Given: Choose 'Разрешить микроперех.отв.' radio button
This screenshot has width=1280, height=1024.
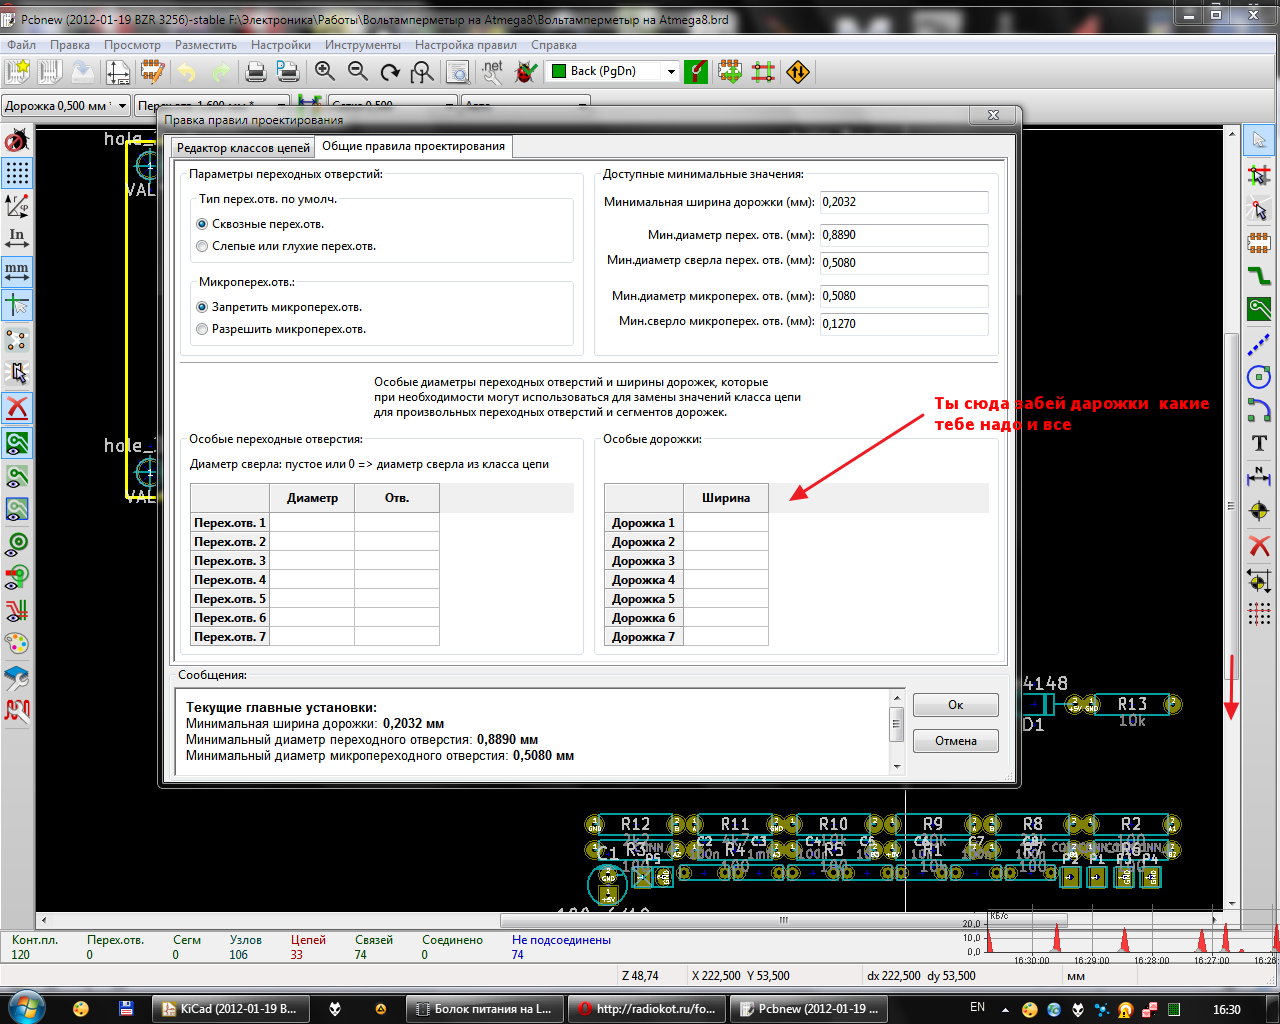Looking at the screenshot, I should (x=203, y=330).
